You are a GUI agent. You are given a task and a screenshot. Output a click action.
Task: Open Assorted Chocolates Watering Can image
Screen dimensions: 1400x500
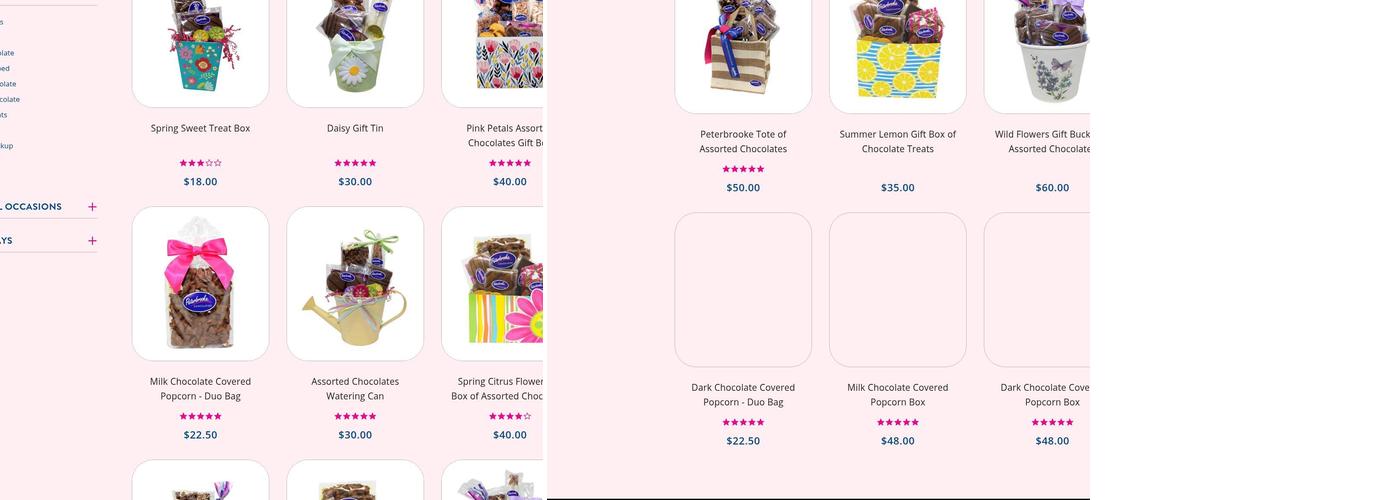tap(355, 284)
